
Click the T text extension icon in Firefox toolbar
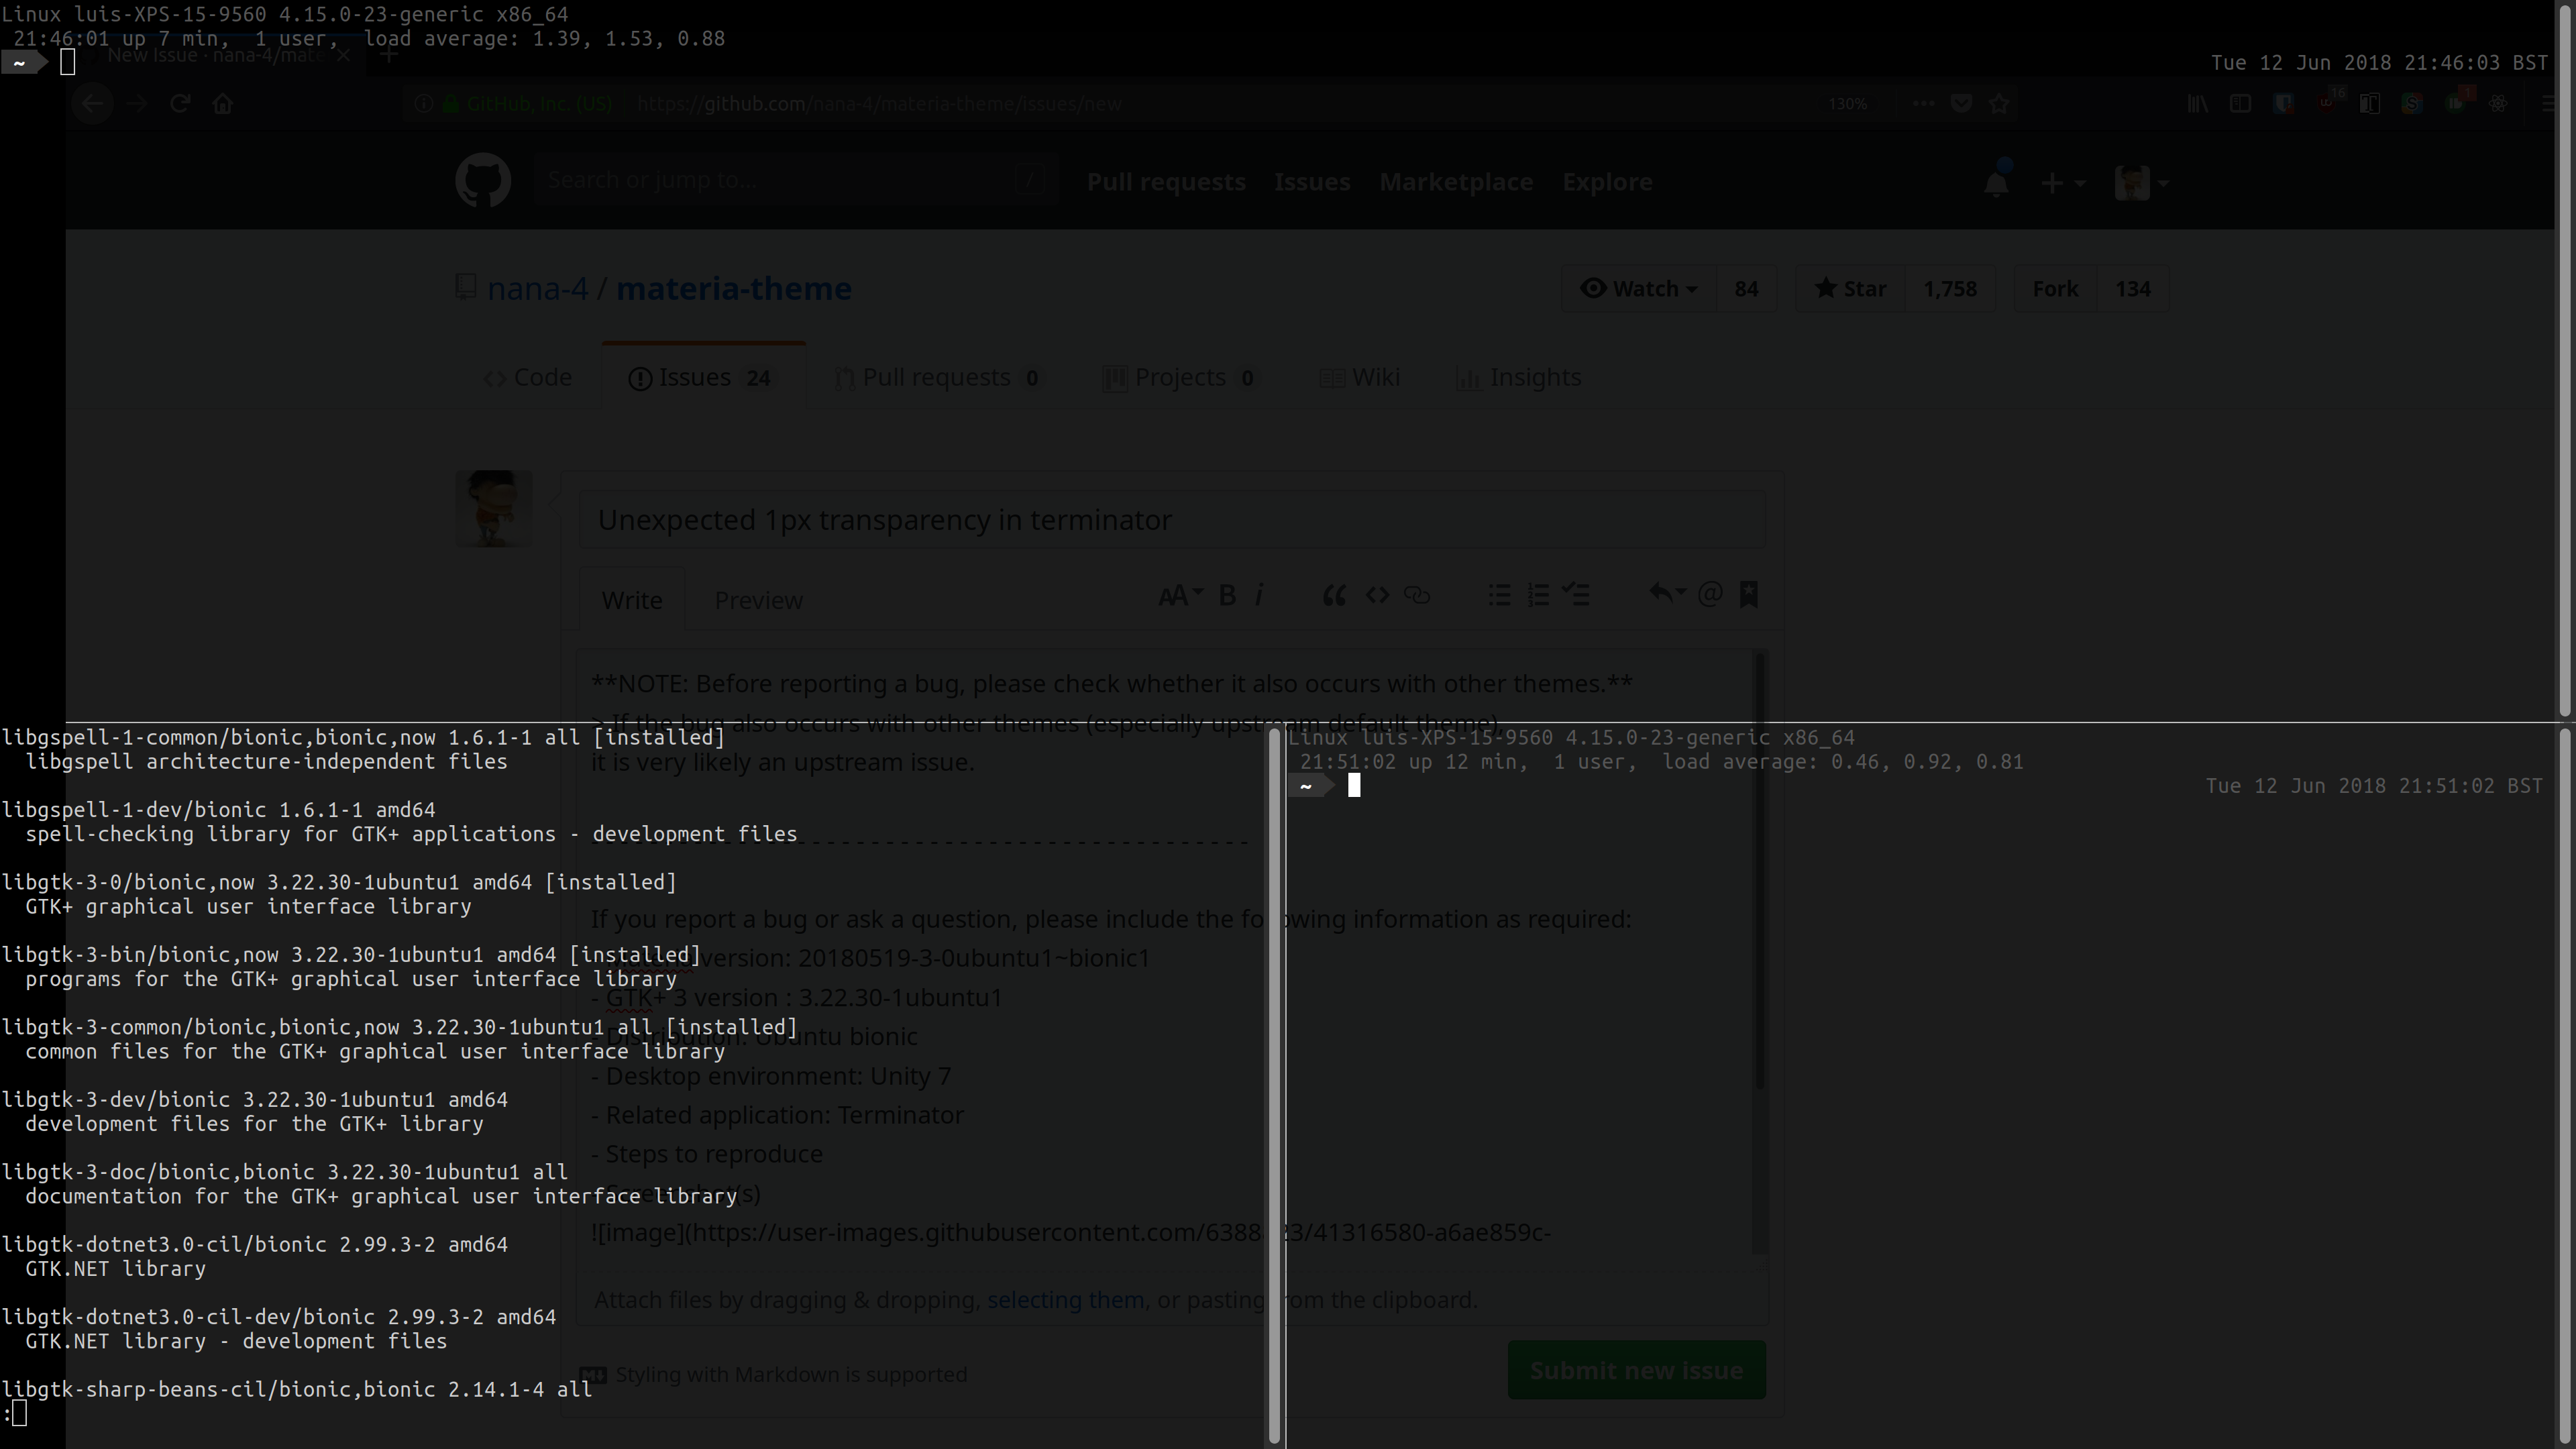[x=2369, y=104]
